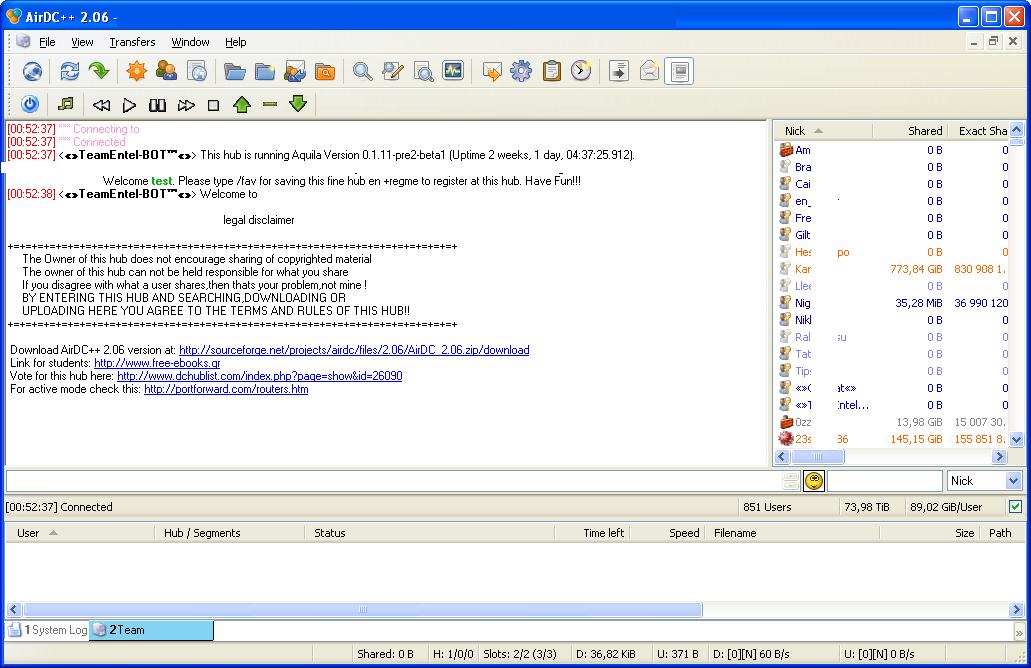Click the stop media button

(213, 105)
